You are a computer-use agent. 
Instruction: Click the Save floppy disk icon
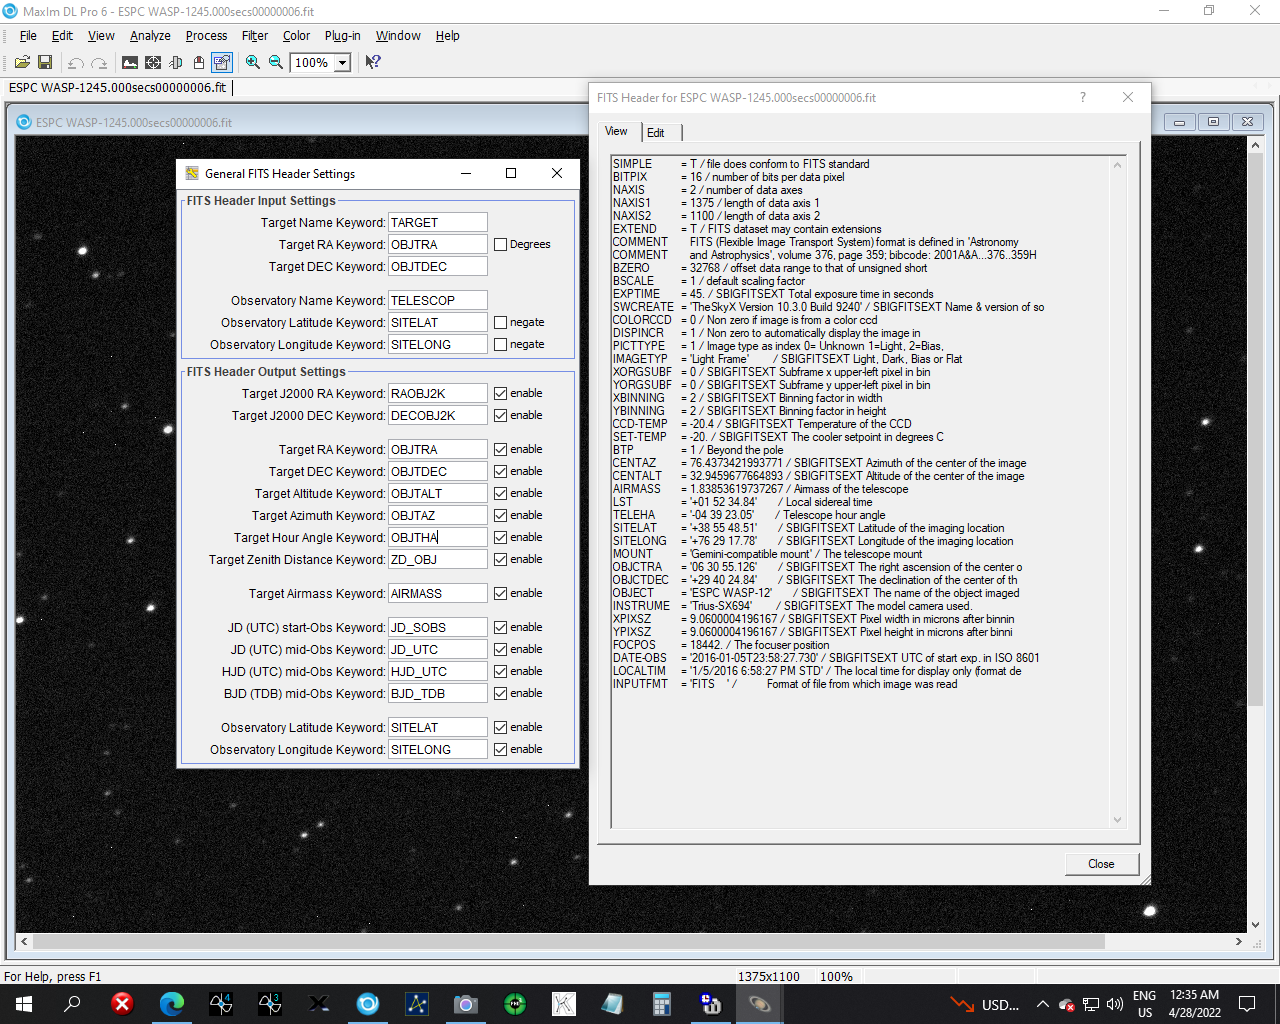point(45,62)
